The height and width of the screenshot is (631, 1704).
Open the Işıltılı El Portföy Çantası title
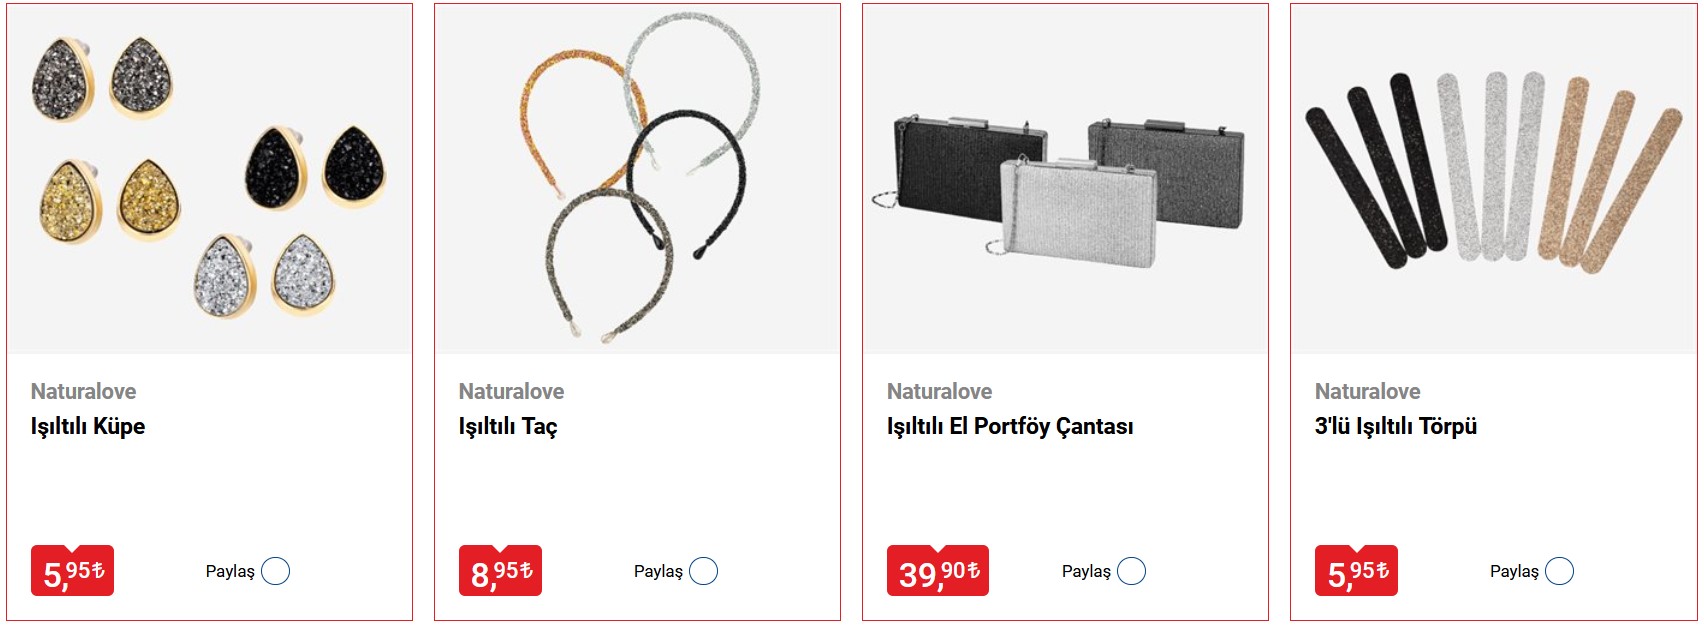click(1010, 426)
